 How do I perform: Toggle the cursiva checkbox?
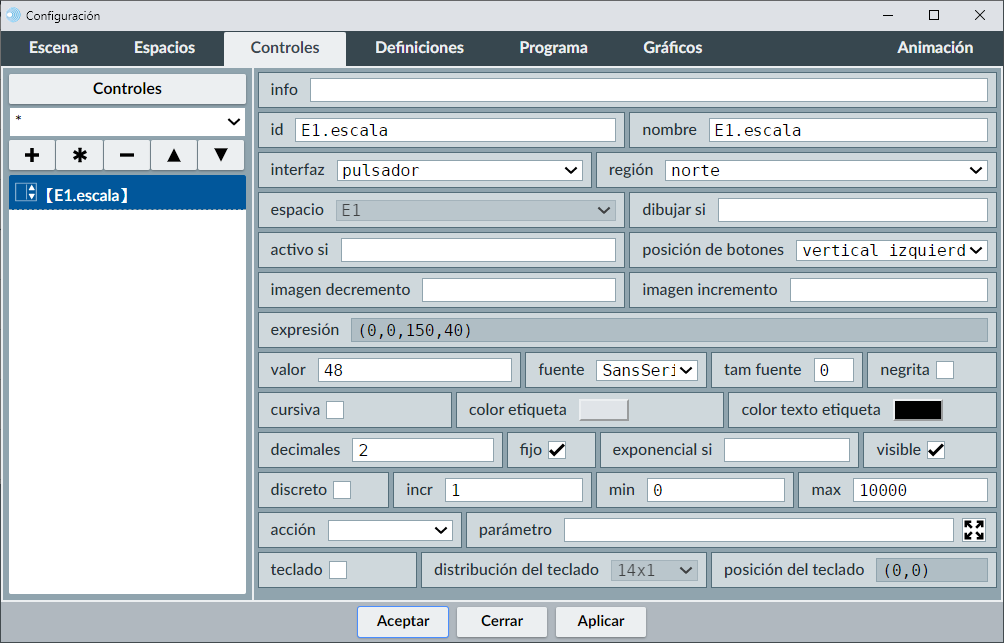[x=335, y=410]
